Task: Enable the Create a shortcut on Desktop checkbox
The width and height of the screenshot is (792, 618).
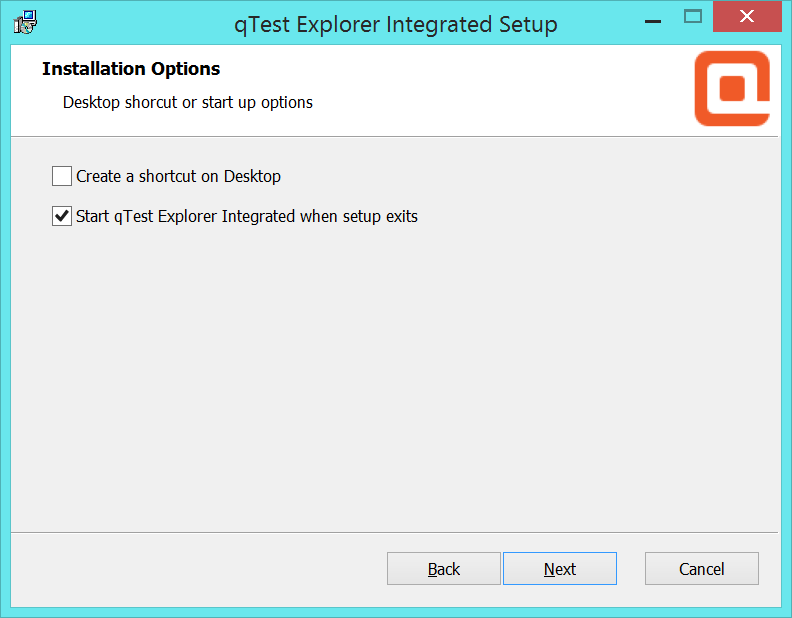Action: 62,177
